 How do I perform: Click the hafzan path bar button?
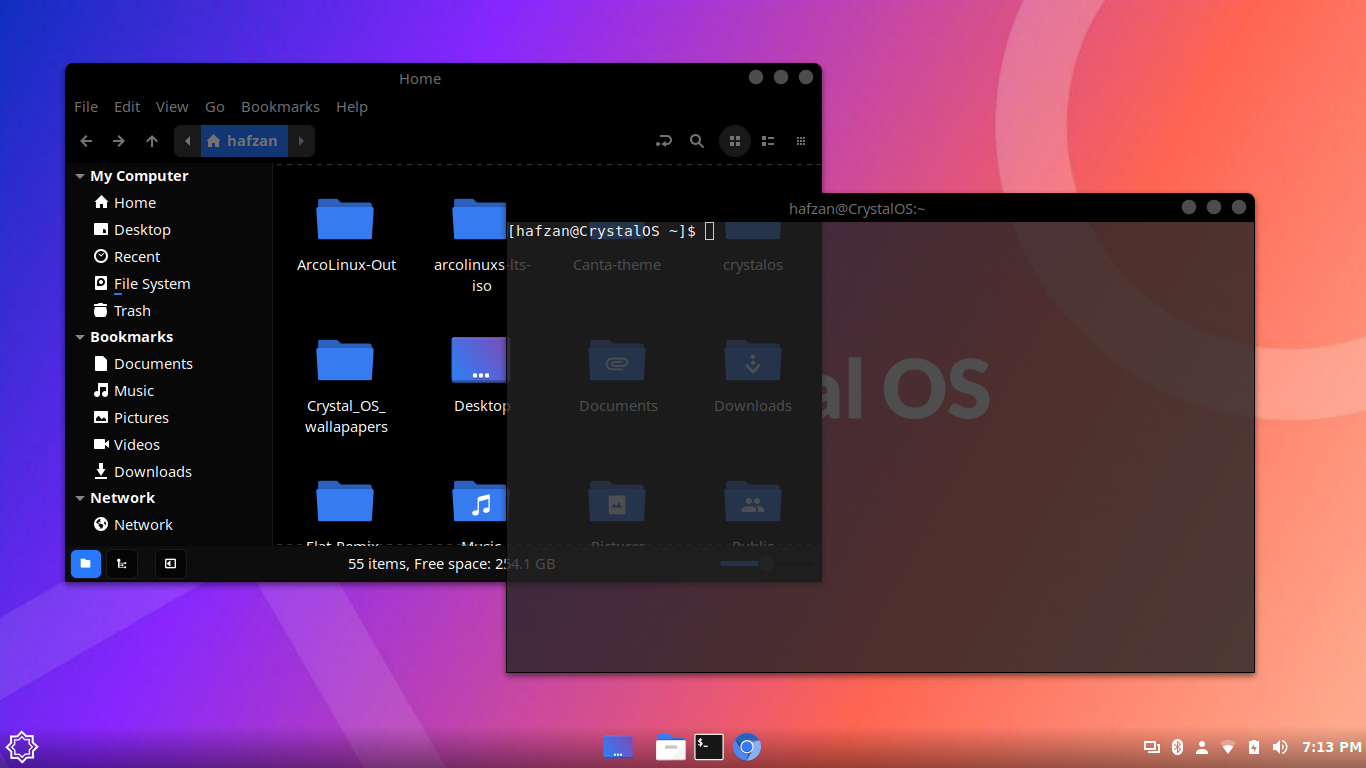pos(244,141)
